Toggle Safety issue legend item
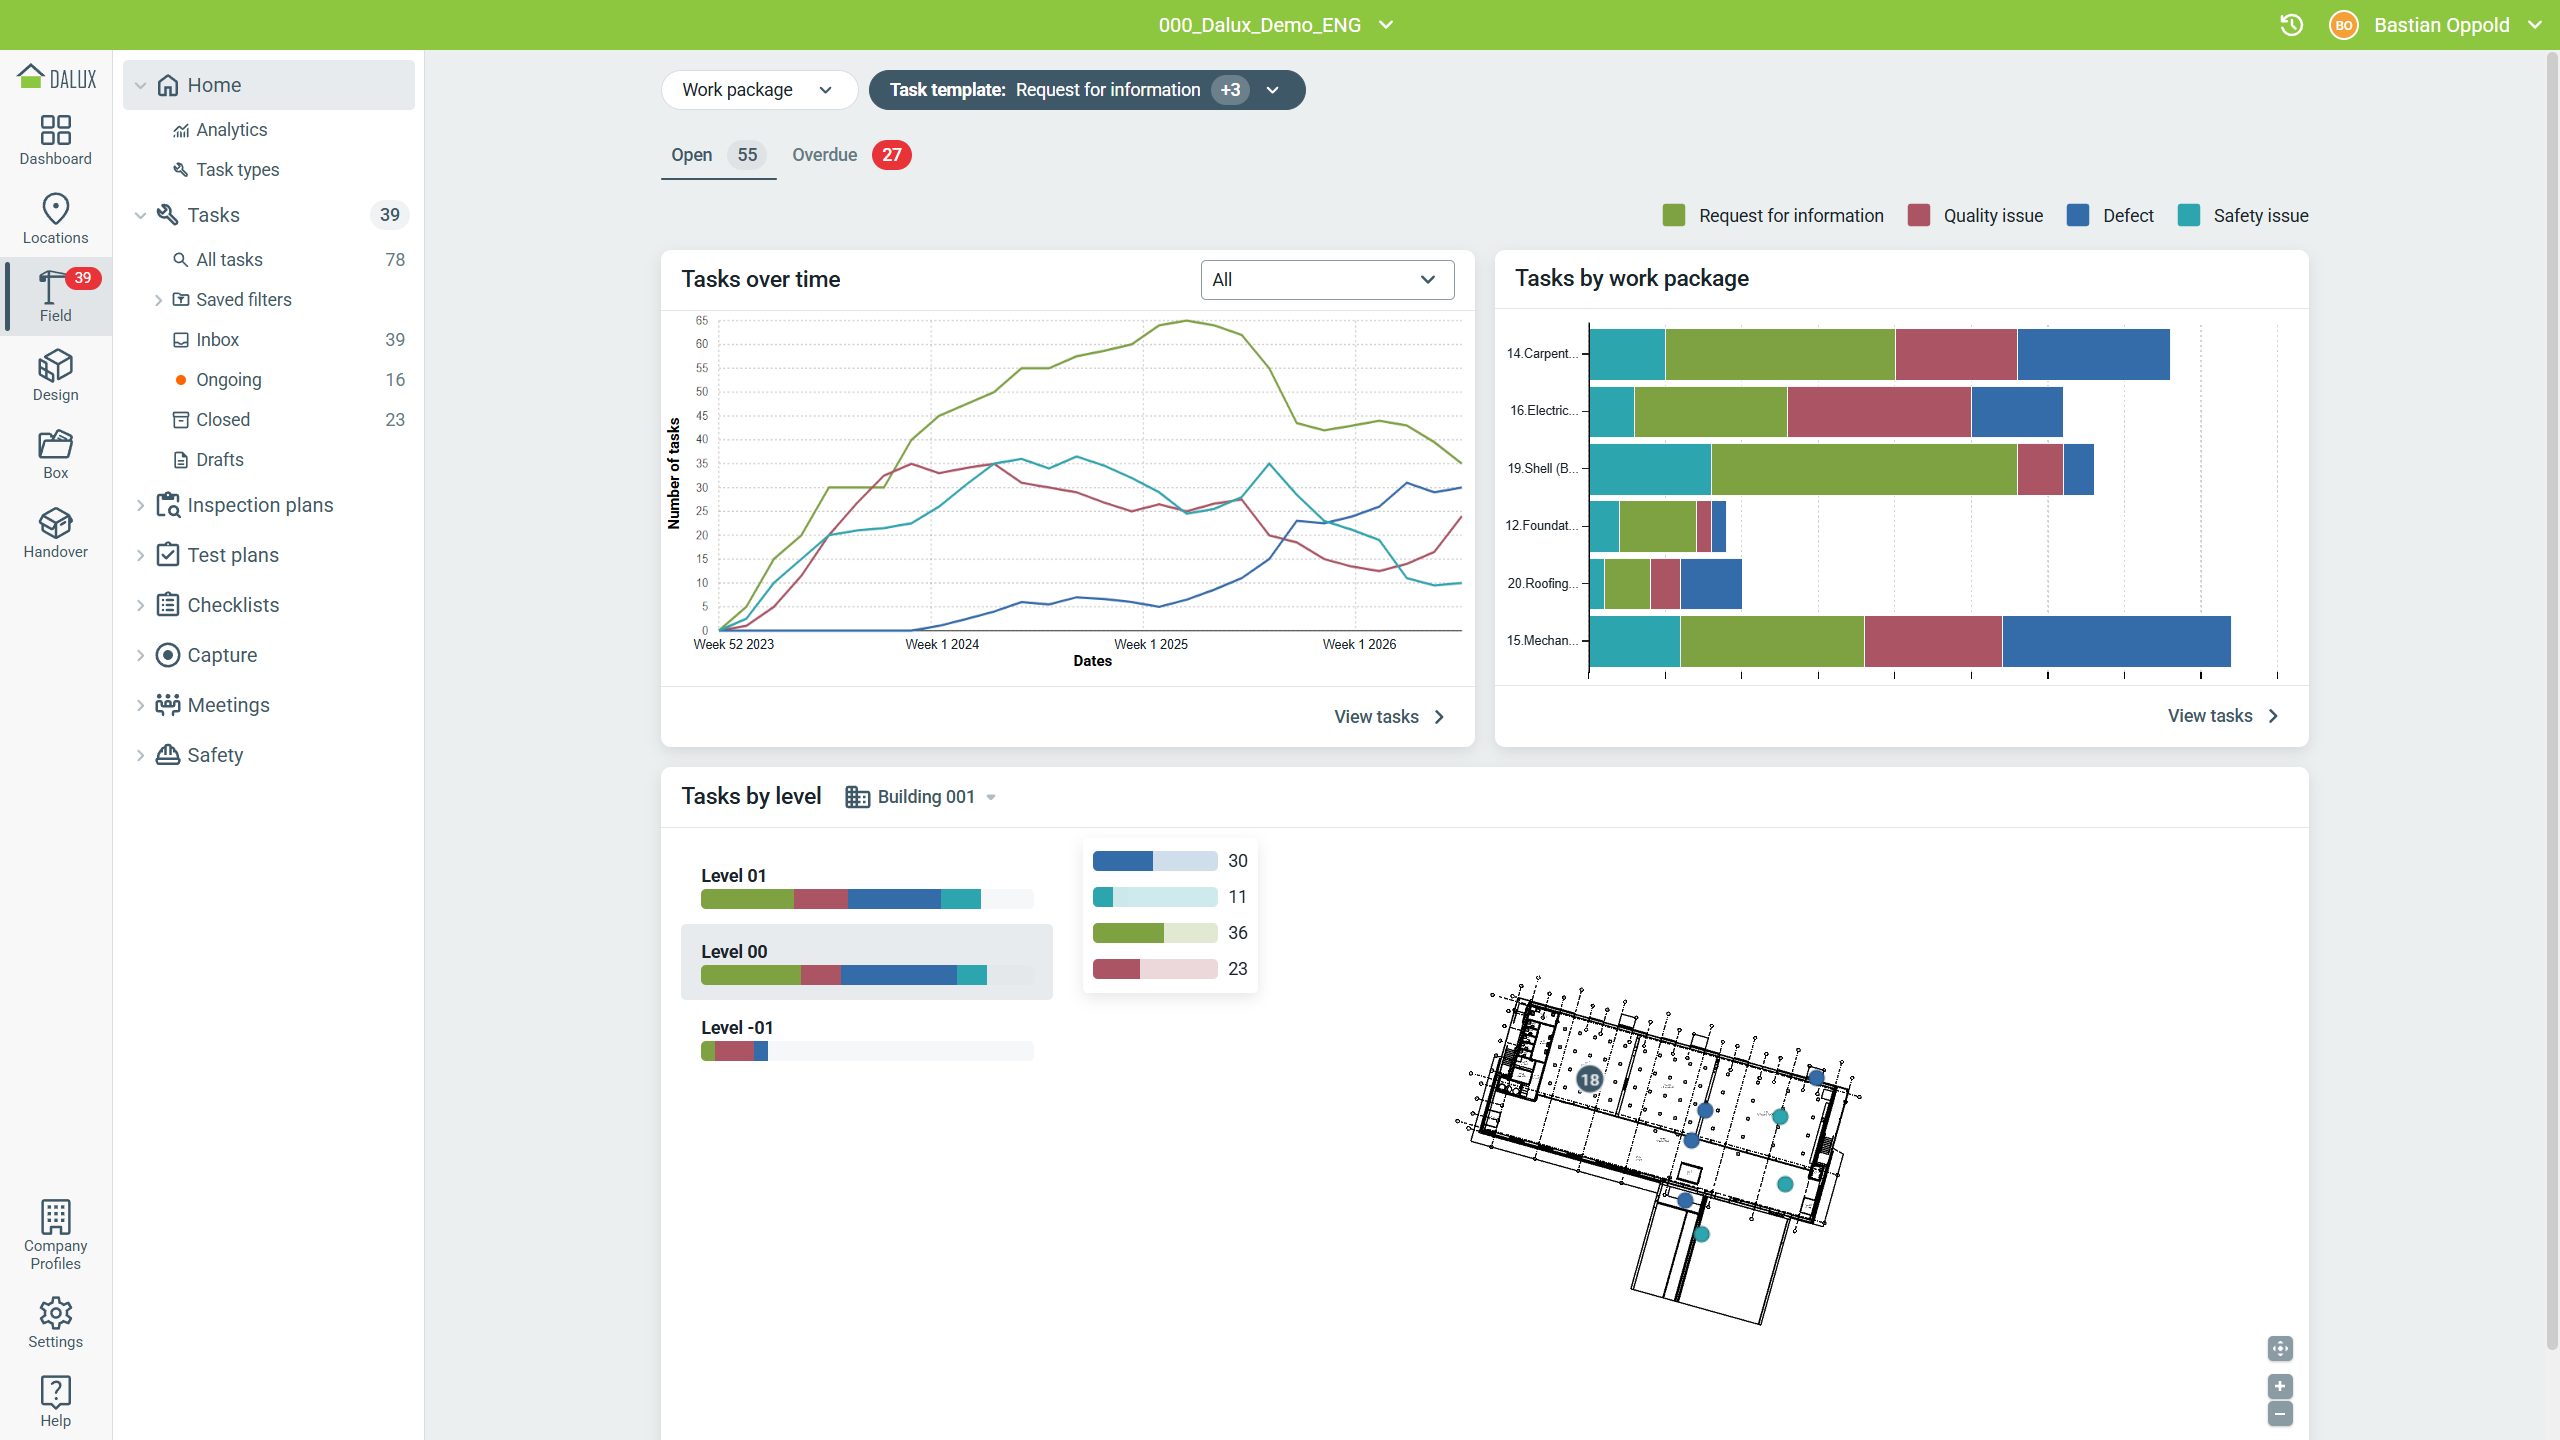 (x=2243, y=215)
